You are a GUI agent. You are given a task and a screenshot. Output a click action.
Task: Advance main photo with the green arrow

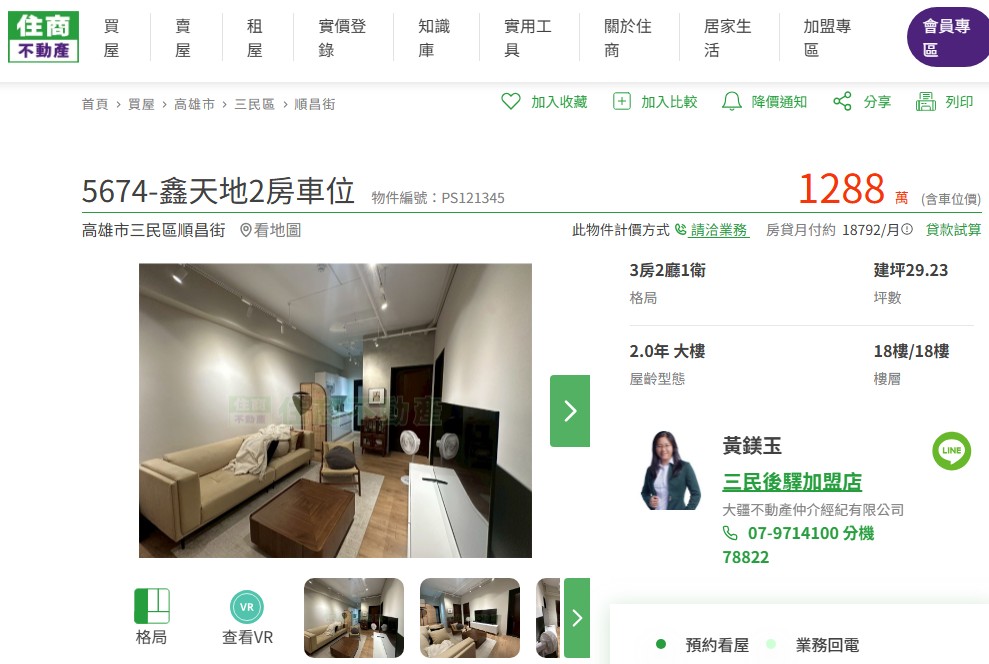tap(570, 411)
